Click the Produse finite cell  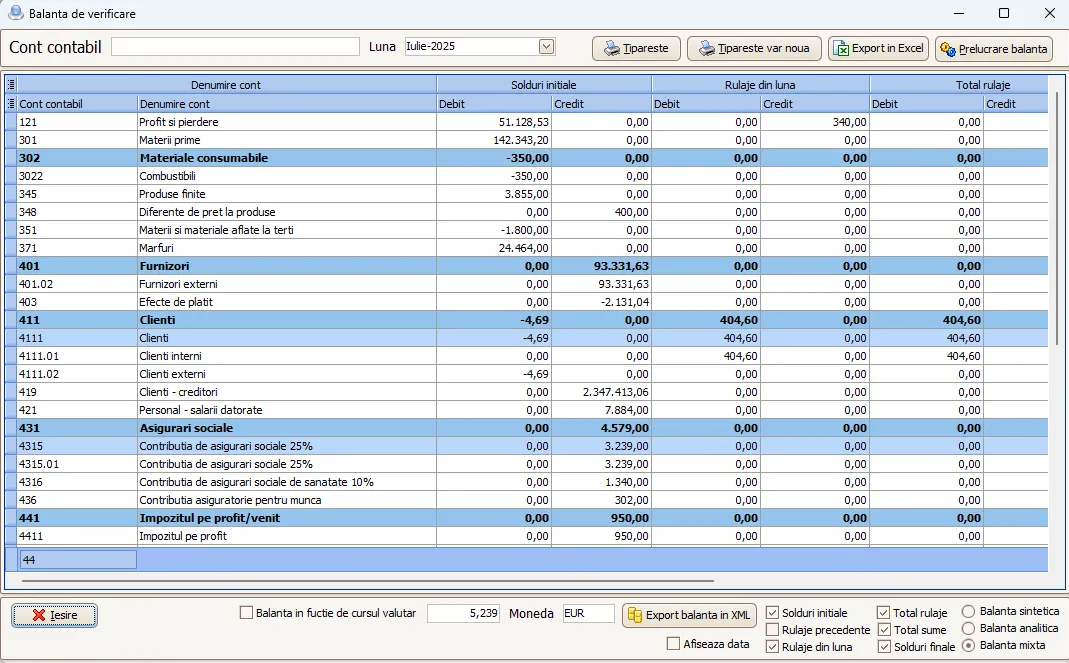point(286,194)
